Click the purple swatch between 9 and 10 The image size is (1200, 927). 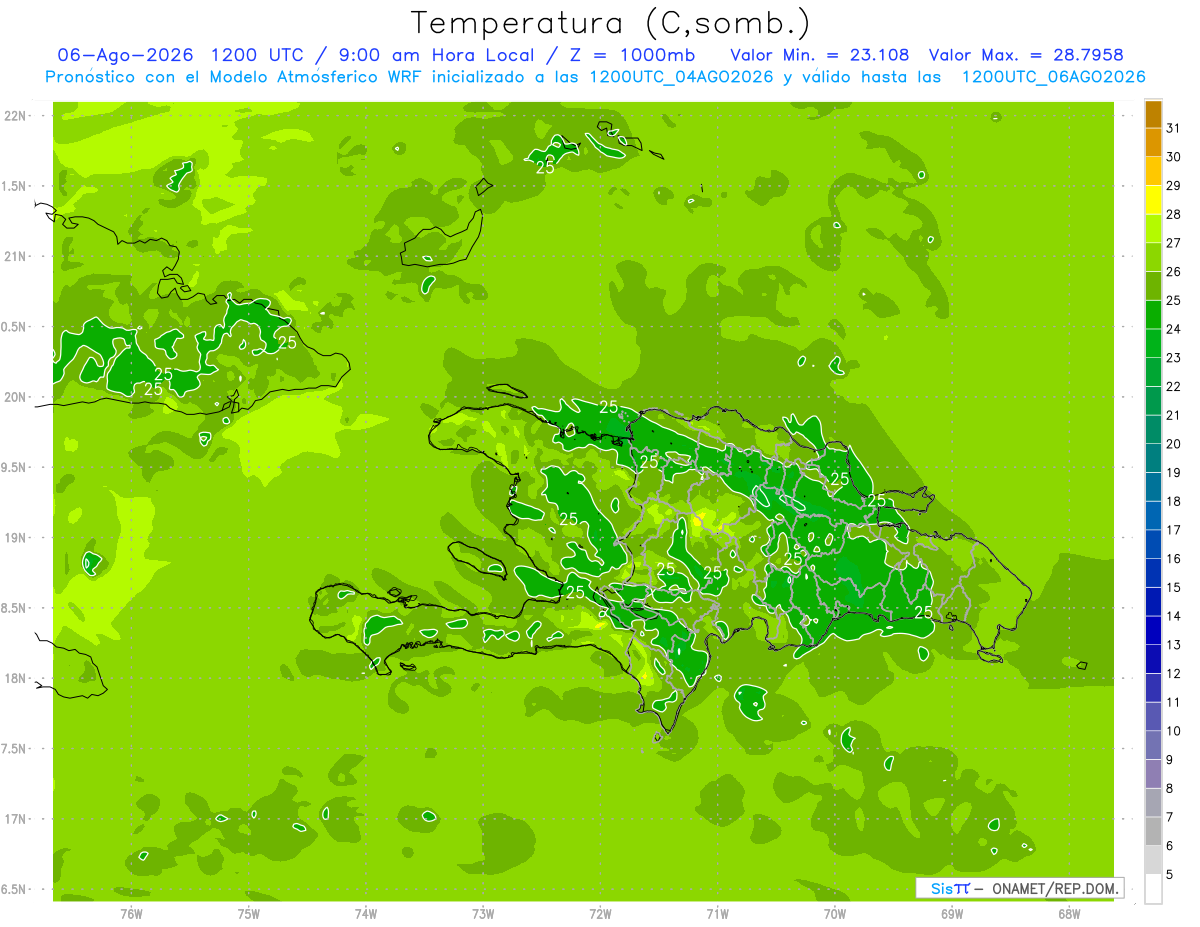pyautogui.click(x=1153, y=746)
